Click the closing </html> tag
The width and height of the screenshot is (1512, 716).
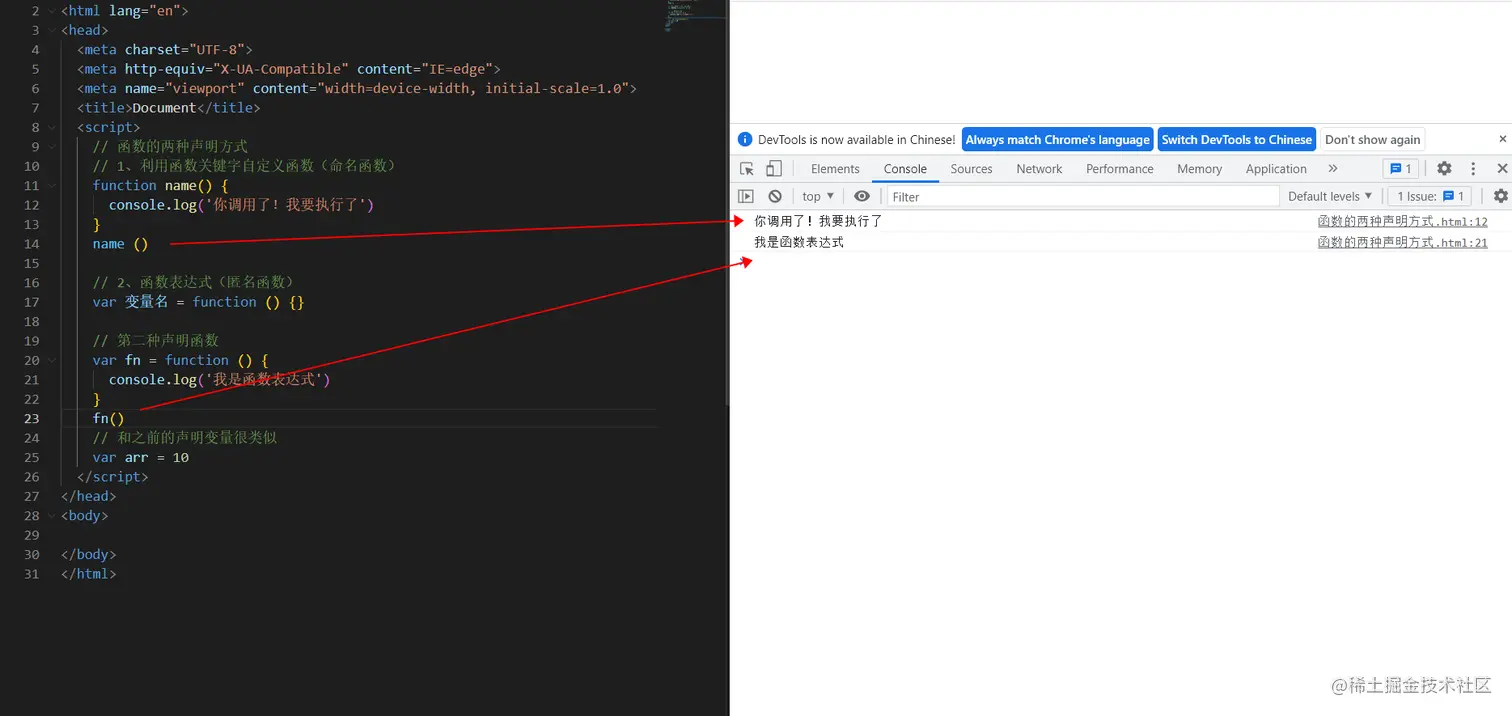tap(88, 574)
